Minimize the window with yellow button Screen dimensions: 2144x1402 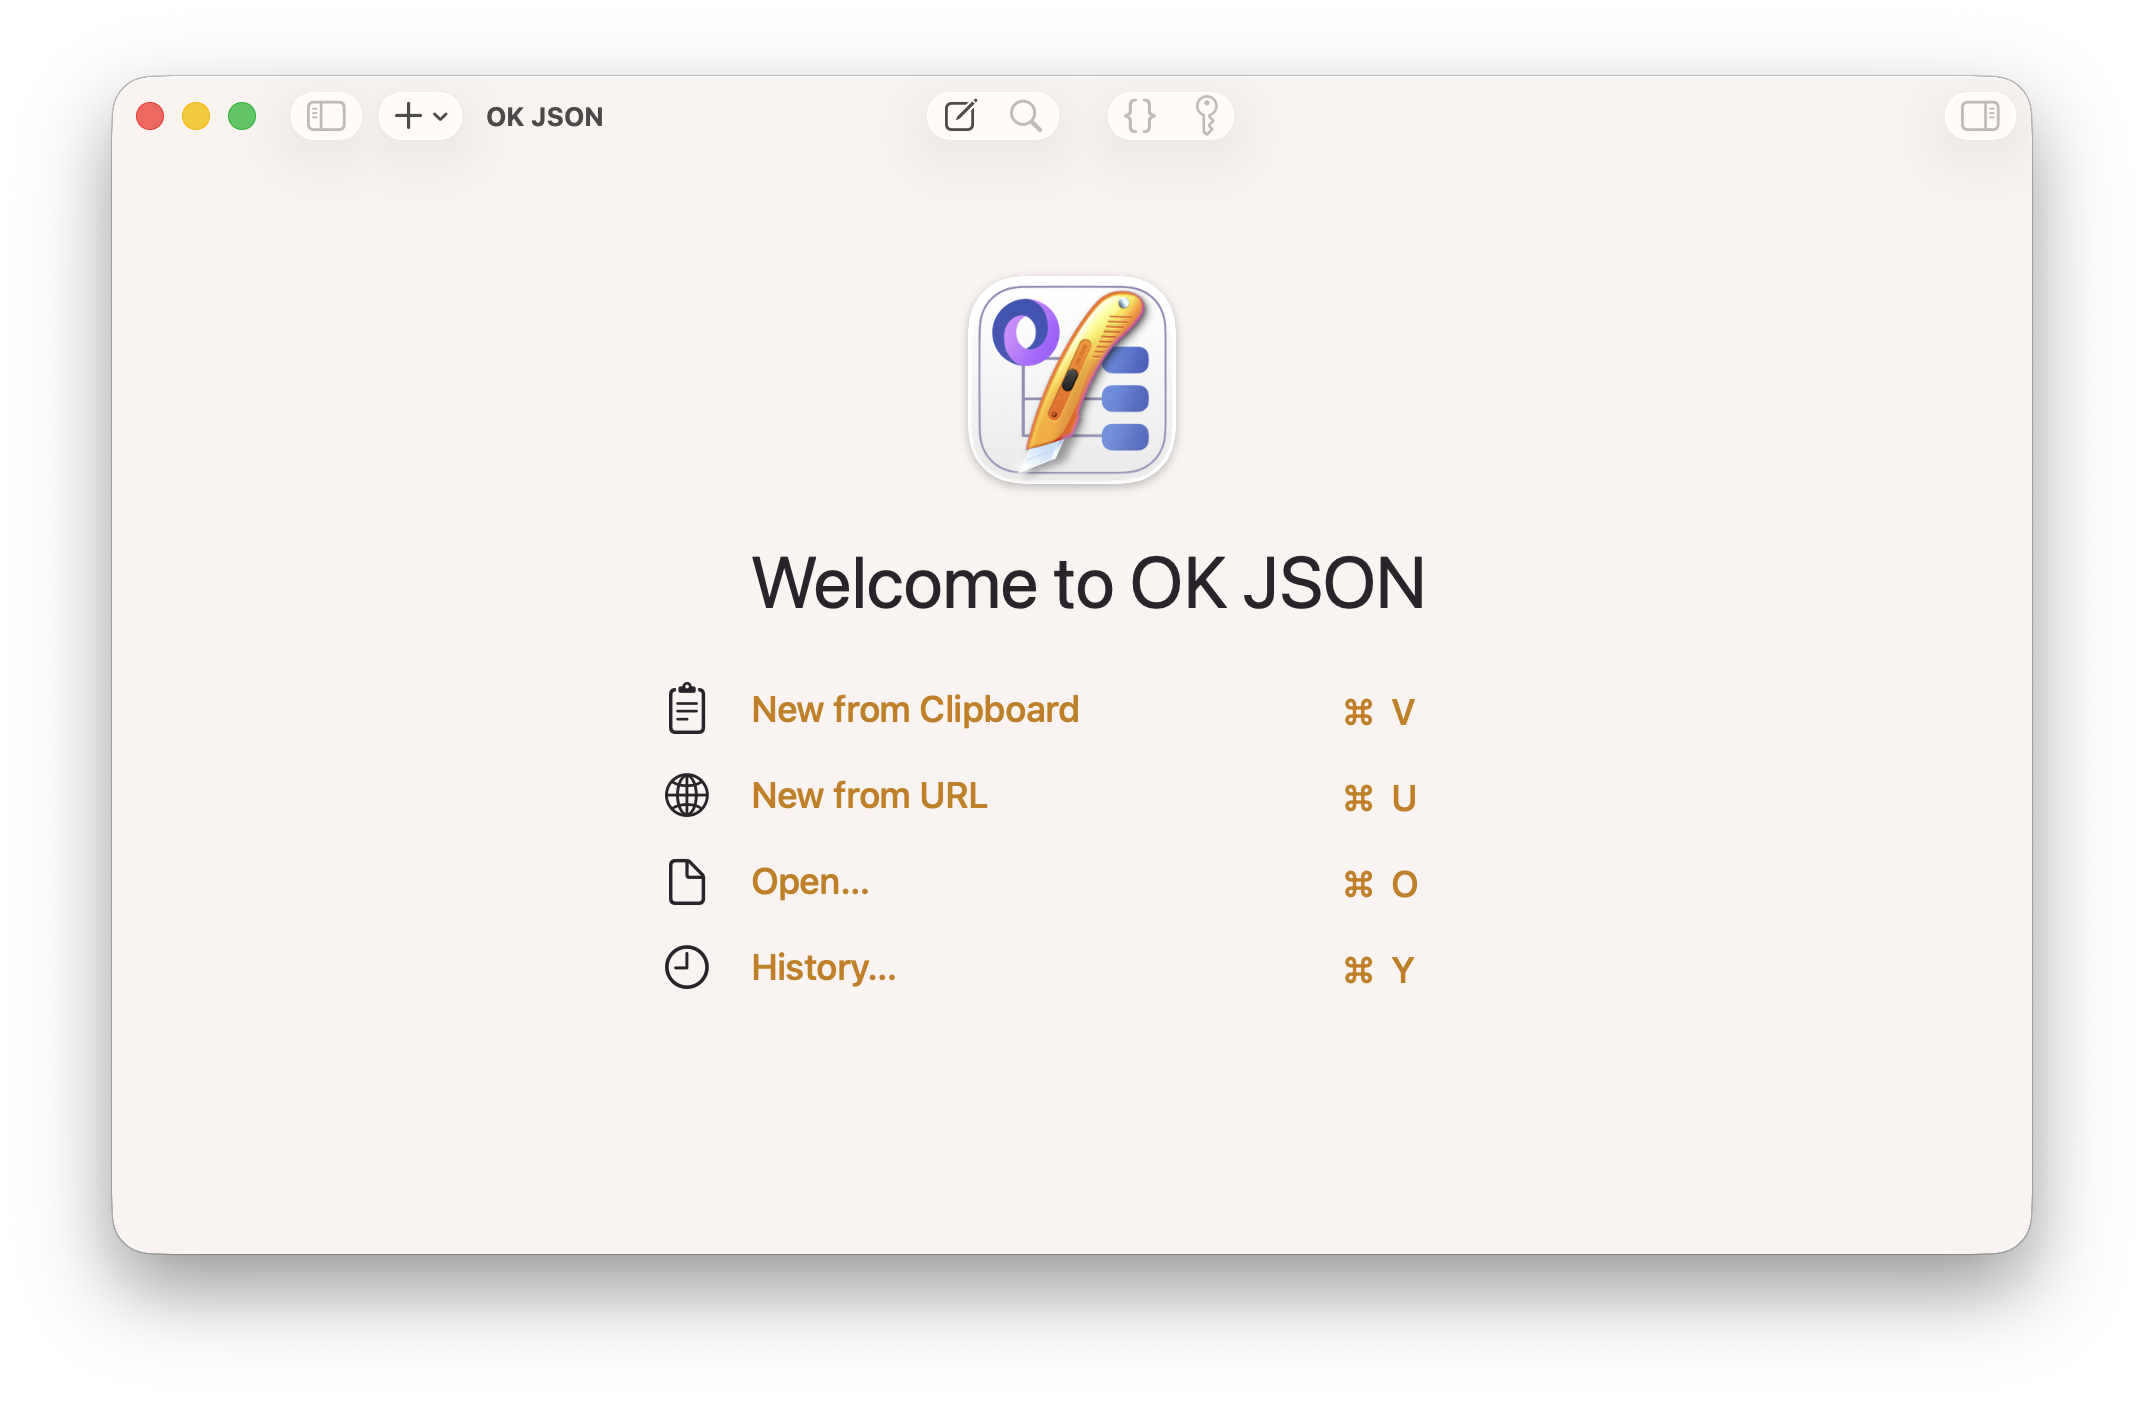click(x=196, y=116)
